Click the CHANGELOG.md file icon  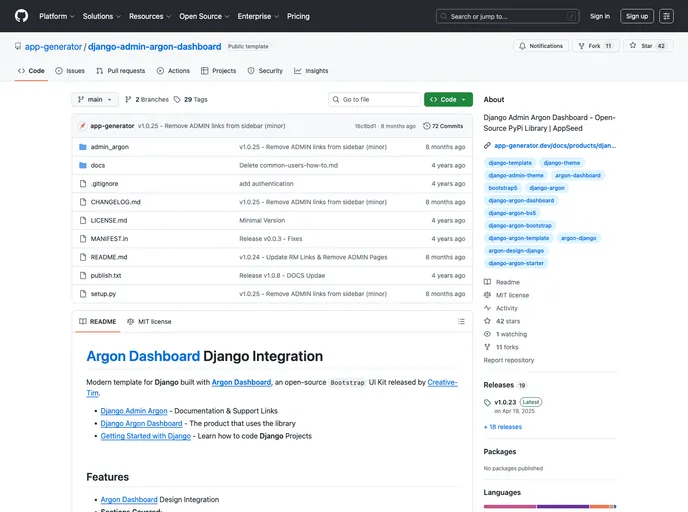point(82,202)
